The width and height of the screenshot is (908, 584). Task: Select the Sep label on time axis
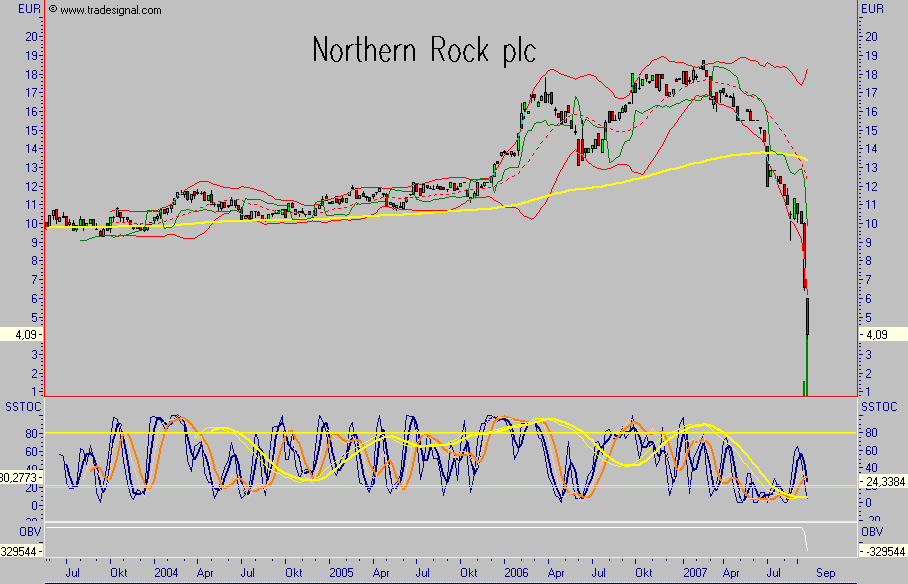(x=826, y=572)
